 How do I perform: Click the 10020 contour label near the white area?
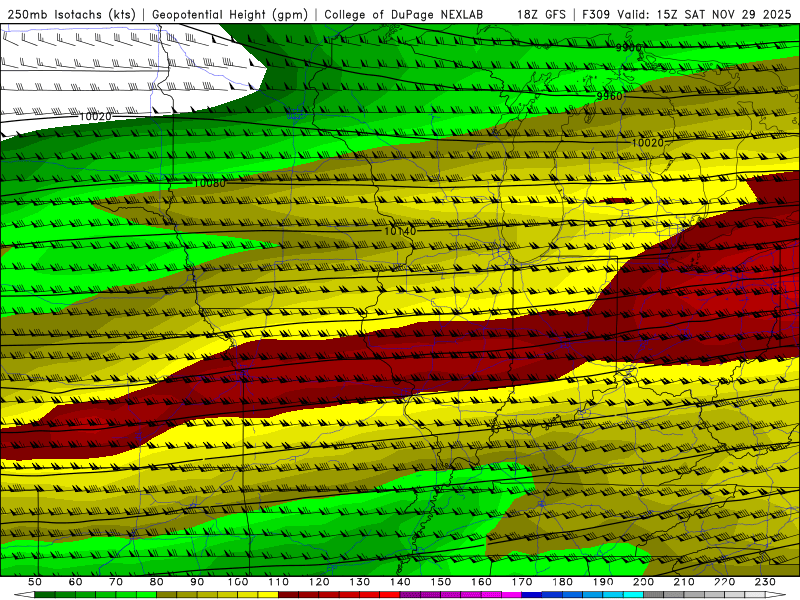tap(95, 117)
